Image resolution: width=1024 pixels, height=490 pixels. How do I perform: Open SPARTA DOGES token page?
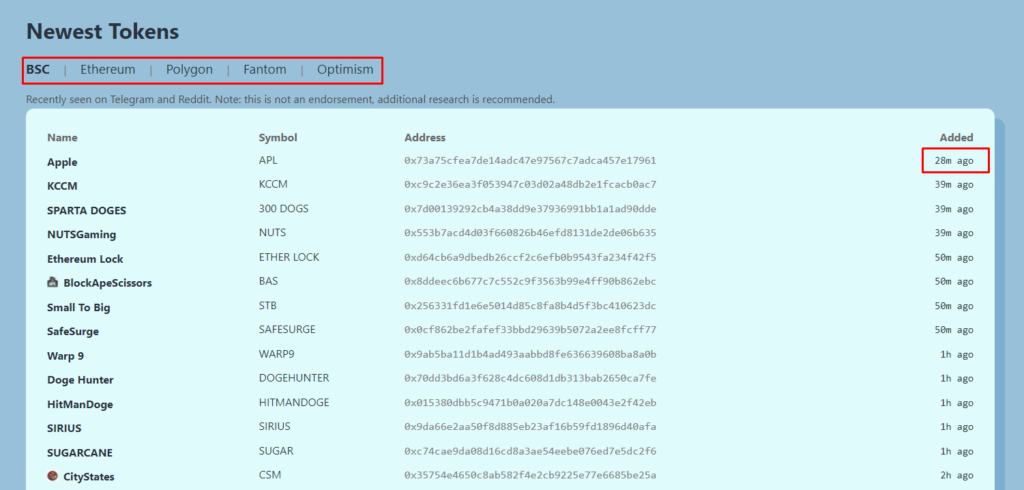pos(87,210)
